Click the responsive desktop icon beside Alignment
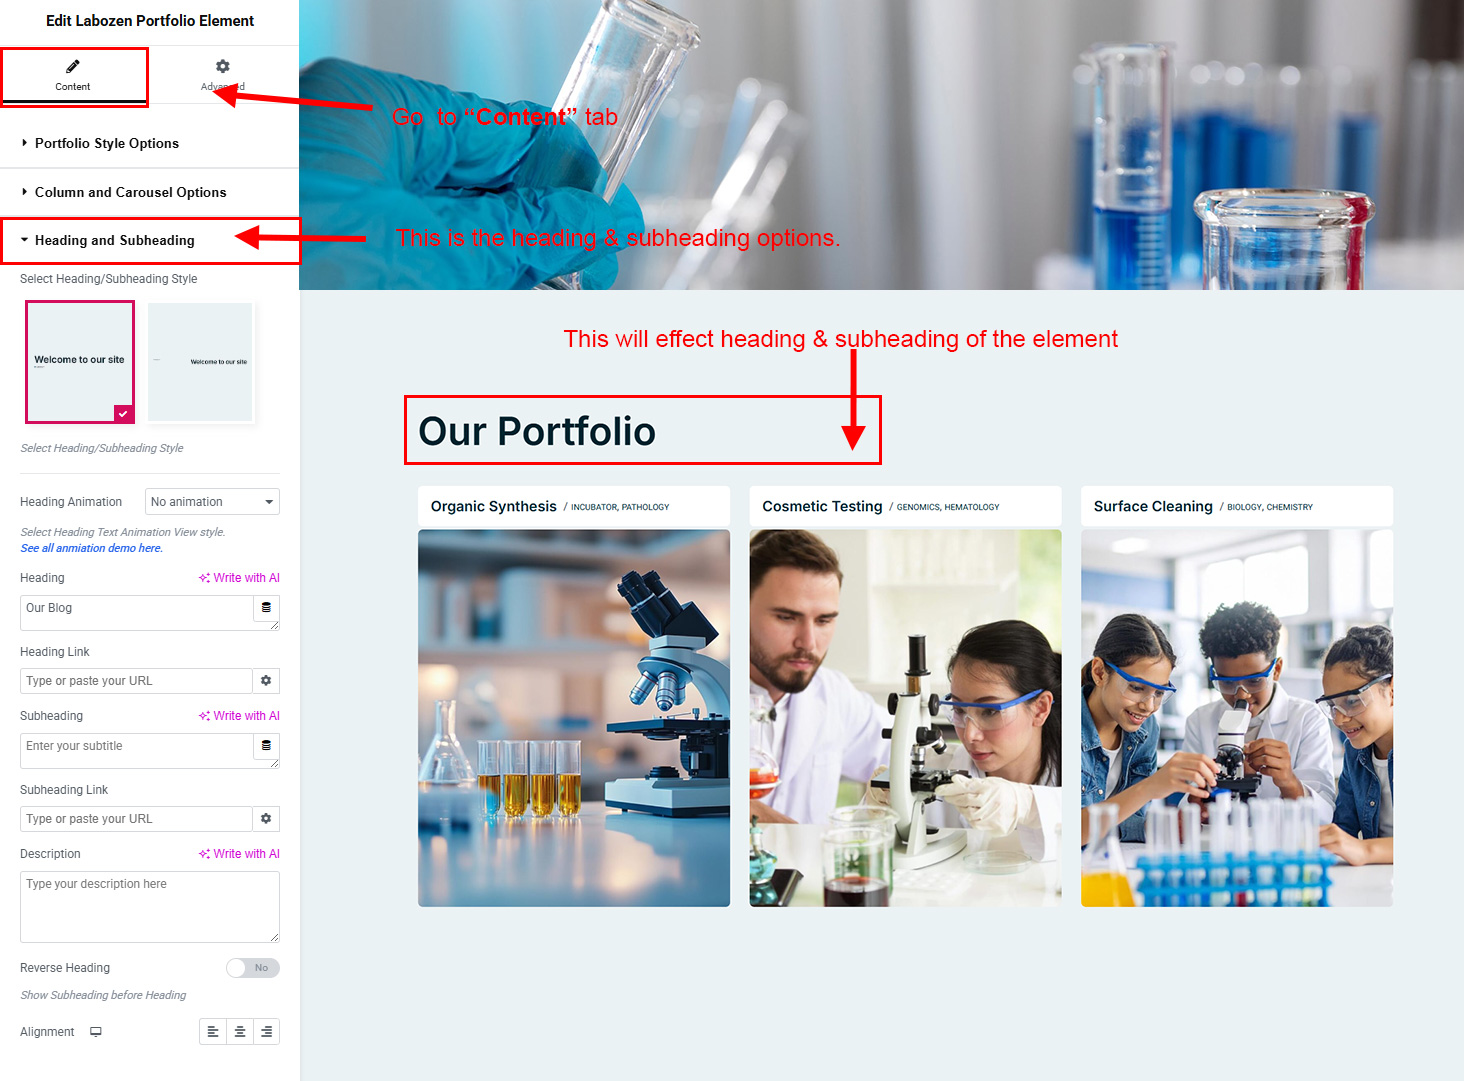This screenshot has height=1081, width=1464. 96,1032
